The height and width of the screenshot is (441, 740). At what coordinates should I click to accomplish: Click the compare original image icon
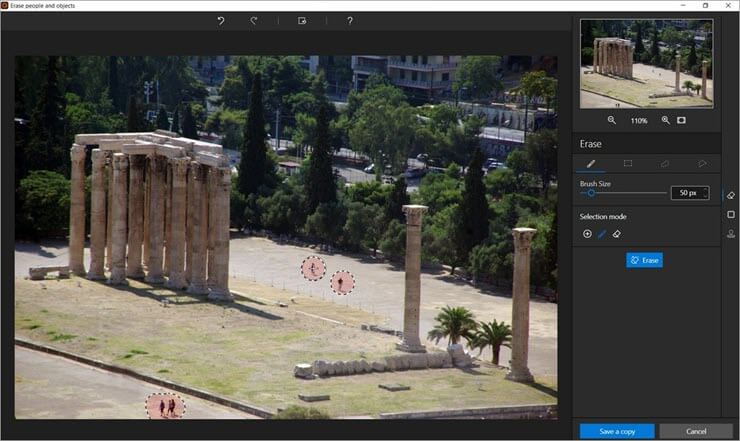(x=302, y=21)
